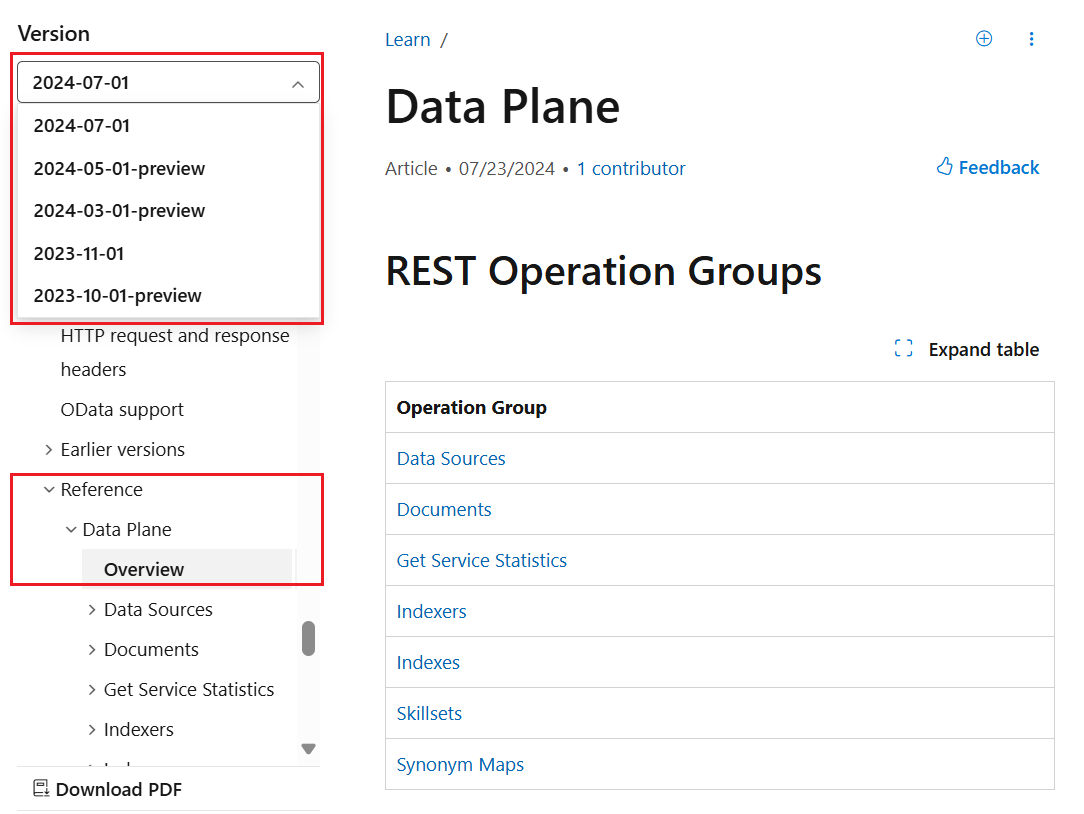
Task: Expand the Earlier versions node
Action: [x=48, y=450]
